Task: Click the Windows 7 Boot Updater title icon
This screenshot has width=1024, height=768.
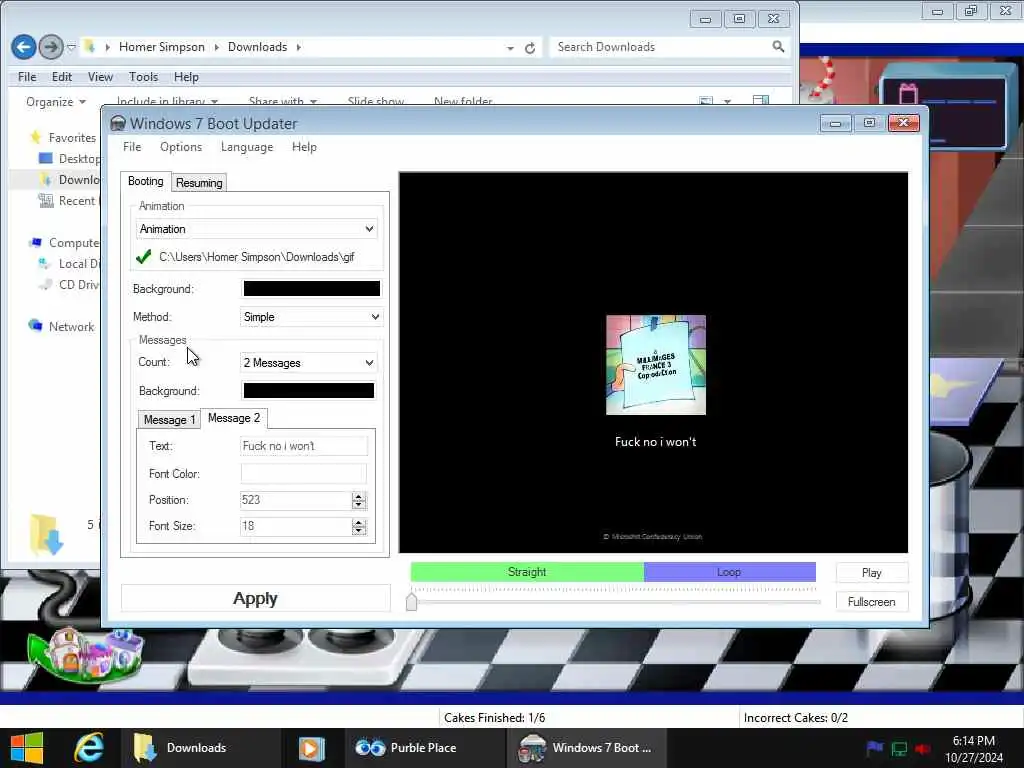Action: pyautogui.click(x=118, y=123)
